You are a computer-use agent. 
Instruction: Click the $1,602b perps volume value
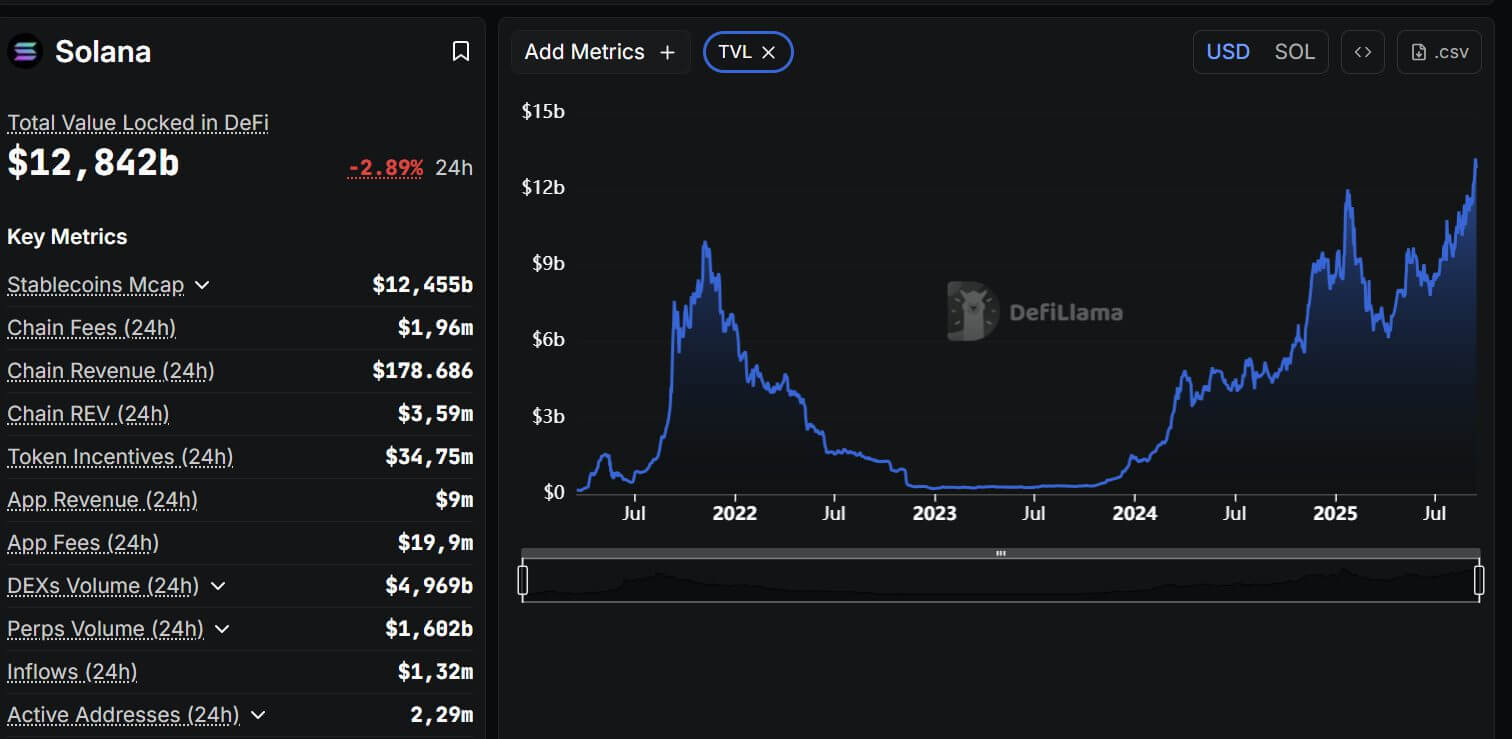pyautogui.click(x=429, y=629)
